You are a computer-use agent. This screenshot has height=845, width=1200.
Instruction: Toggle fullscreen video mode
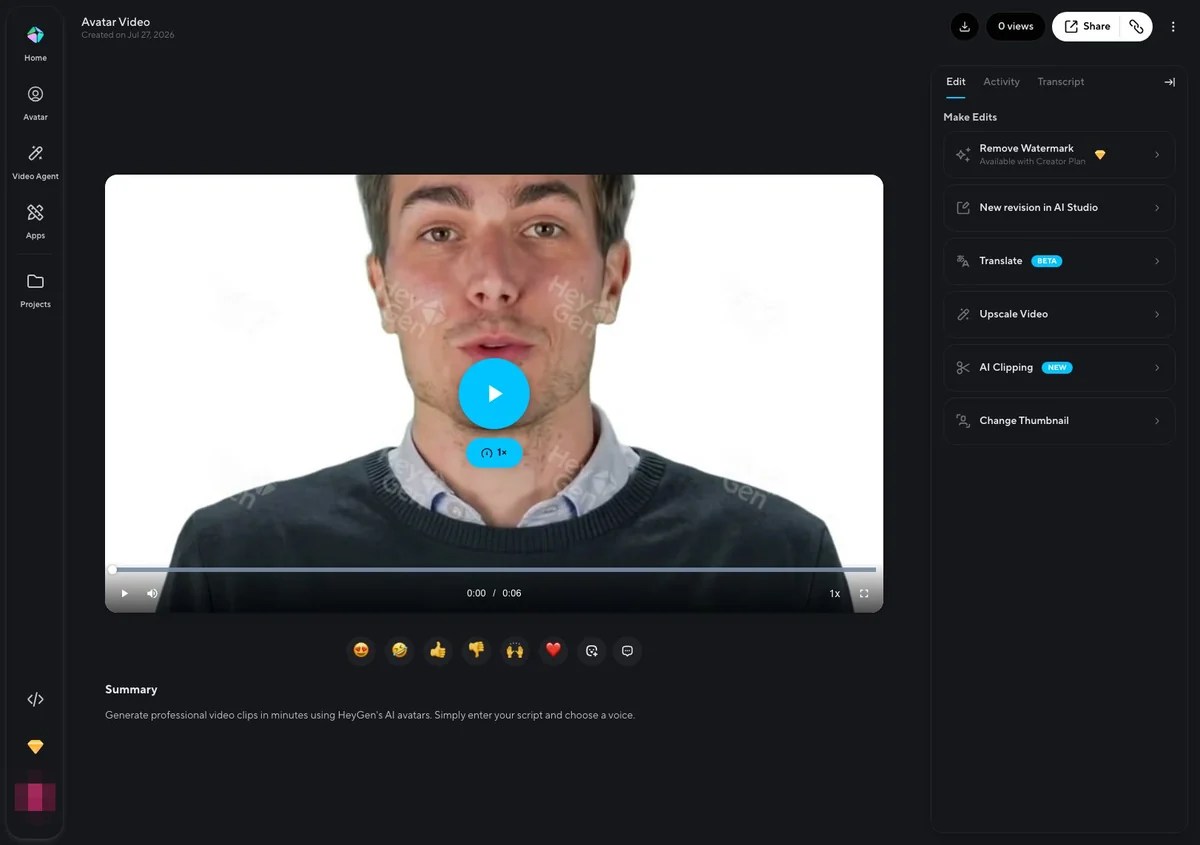[x=864, y=593]
